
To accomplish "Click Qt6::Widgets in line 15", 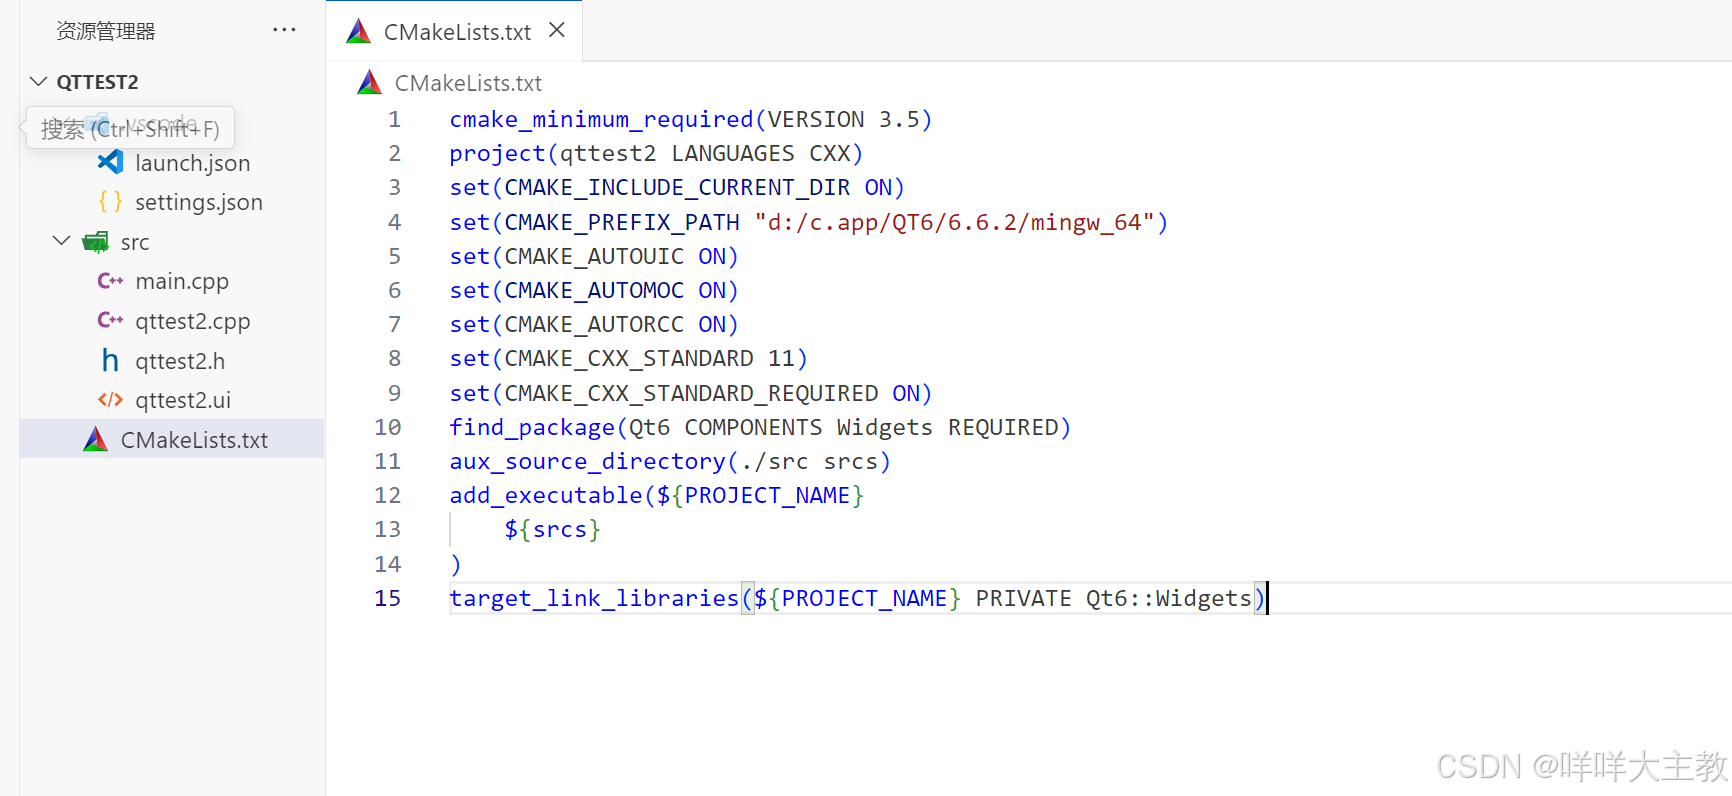I will click(x=1169, y=598).
